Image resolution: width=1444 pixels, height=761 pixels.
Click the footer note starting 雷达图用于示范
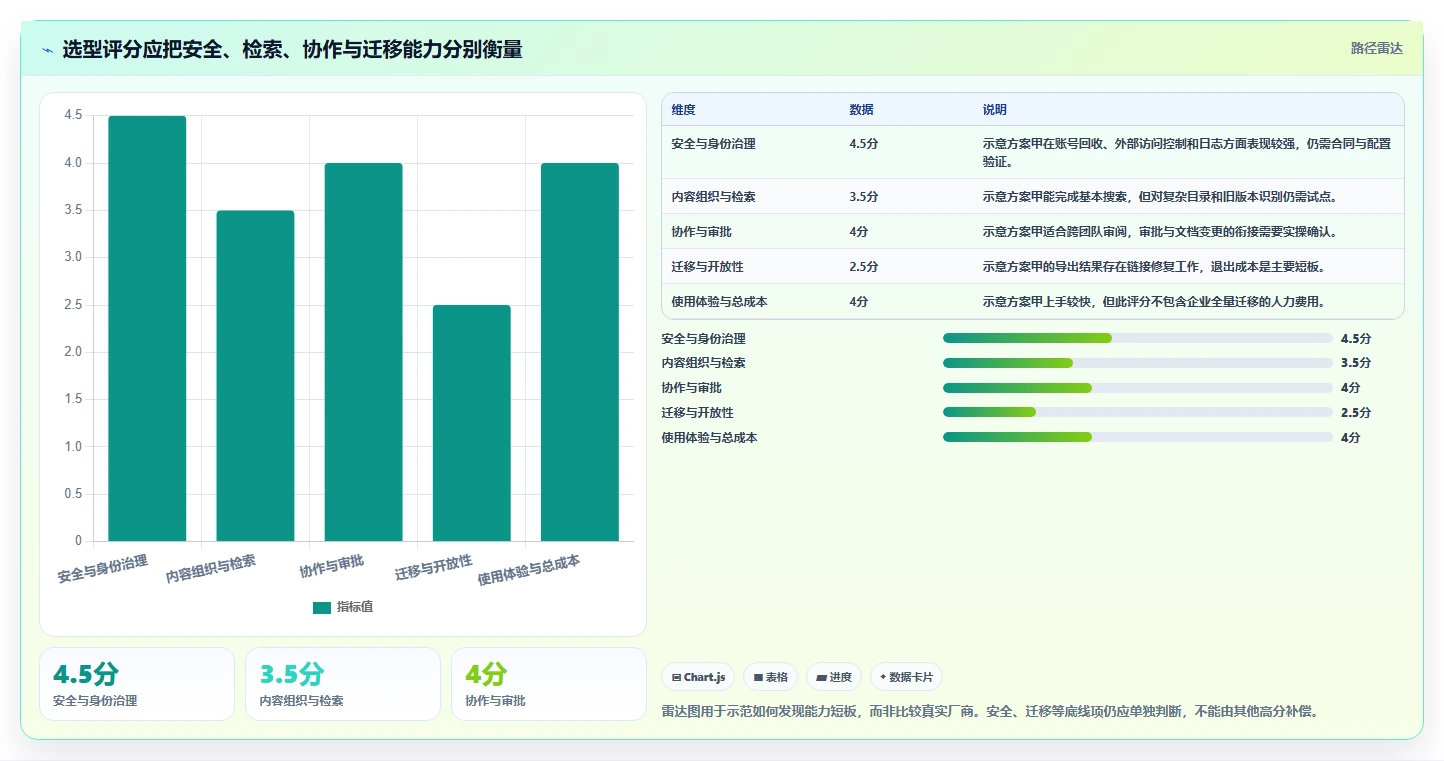(x=990, y=712)
